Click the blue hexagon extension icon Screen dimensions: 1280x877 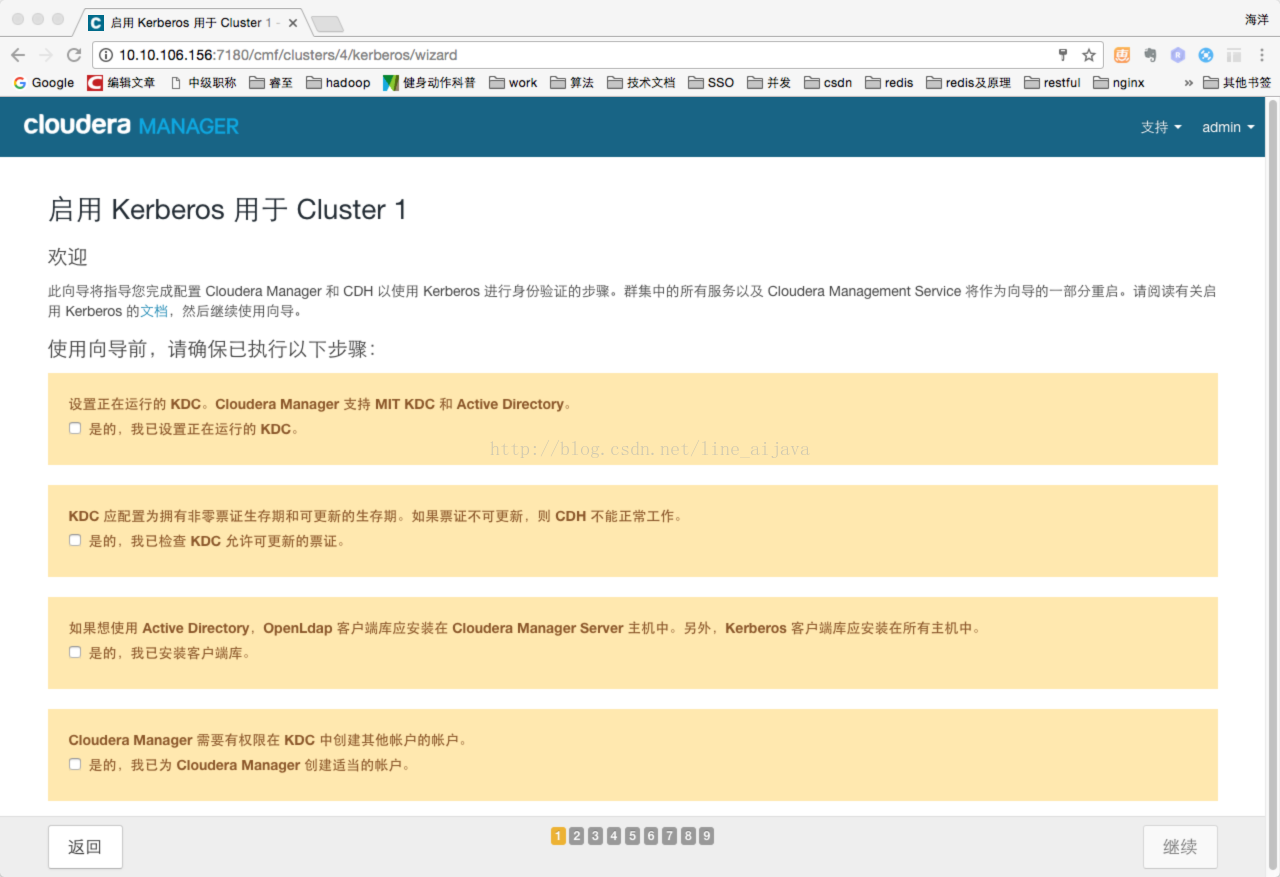(x=1178, y=55)
